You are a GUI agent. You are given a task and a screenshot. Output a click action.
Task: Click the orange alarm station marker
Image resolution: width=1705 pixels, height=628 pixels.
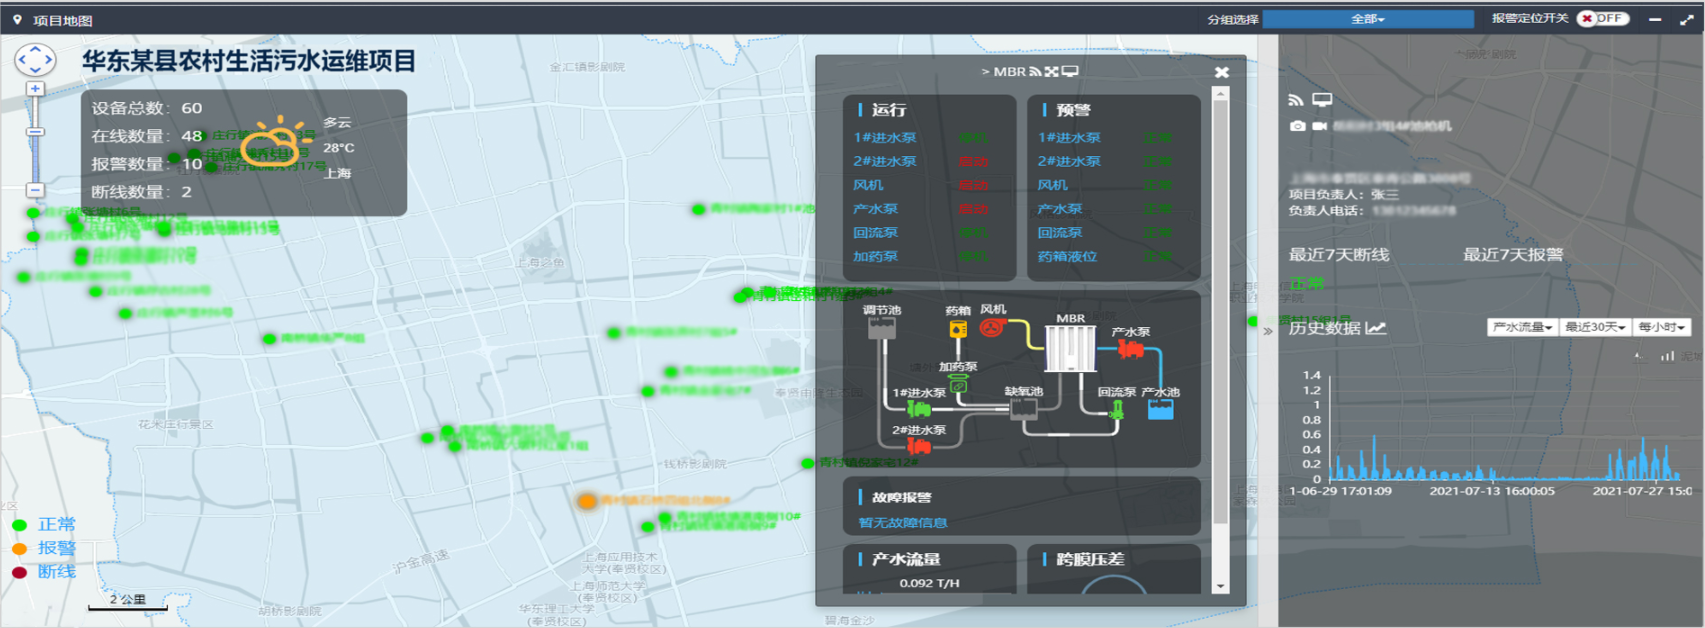coord(587,500)
